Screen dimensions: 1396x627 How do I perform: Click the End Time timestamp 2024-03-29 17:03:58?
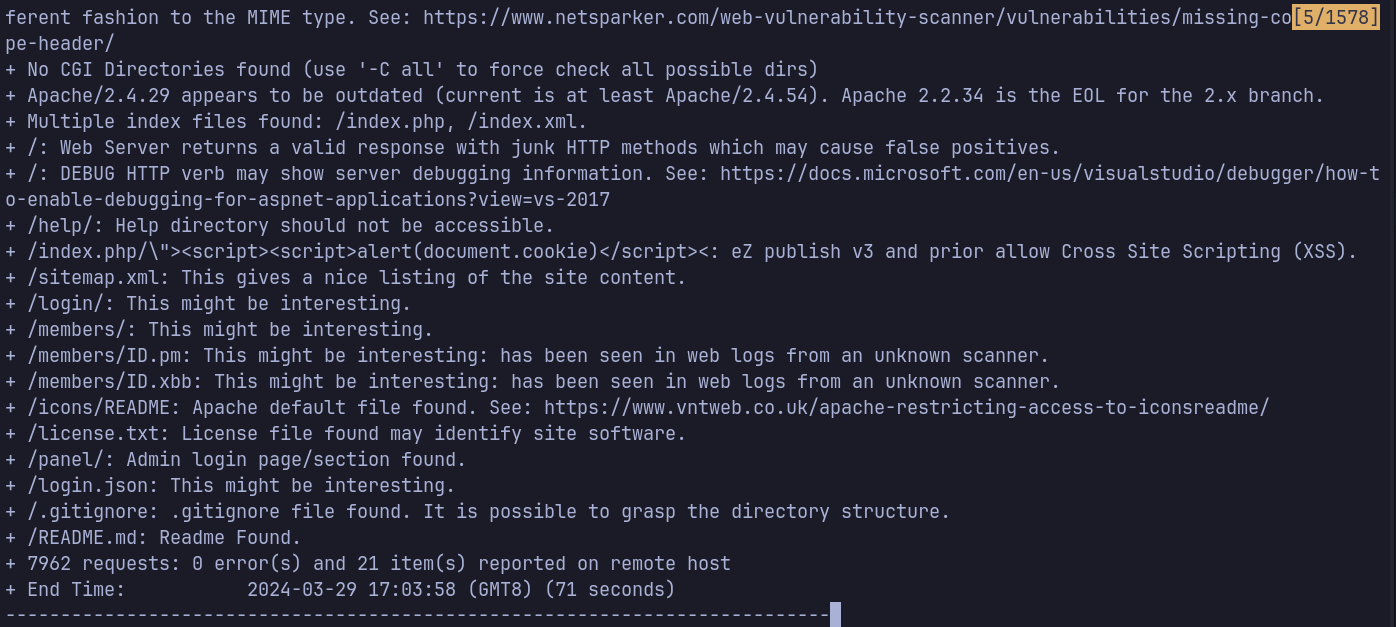coord(352,590)
